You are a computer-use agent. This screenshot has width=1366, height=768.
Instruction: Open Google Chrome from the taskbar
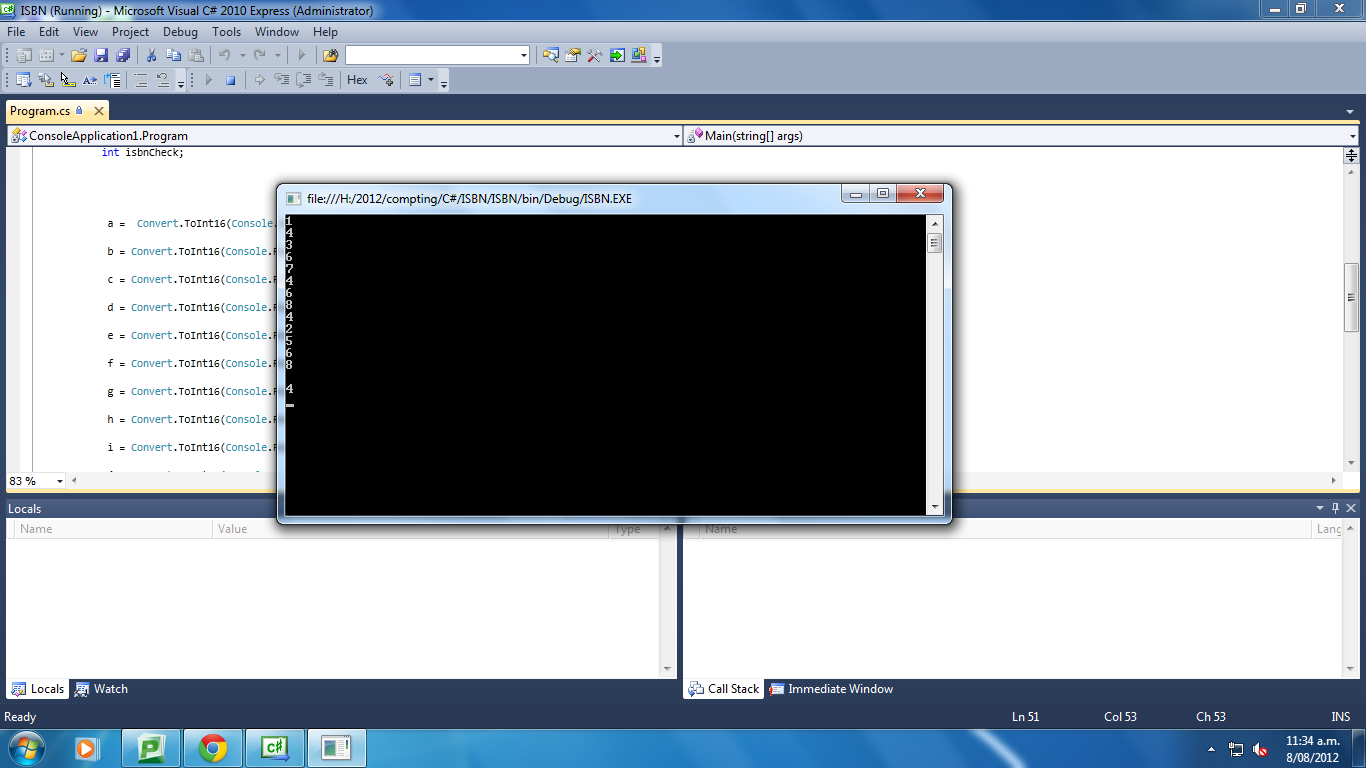point(212,747)
